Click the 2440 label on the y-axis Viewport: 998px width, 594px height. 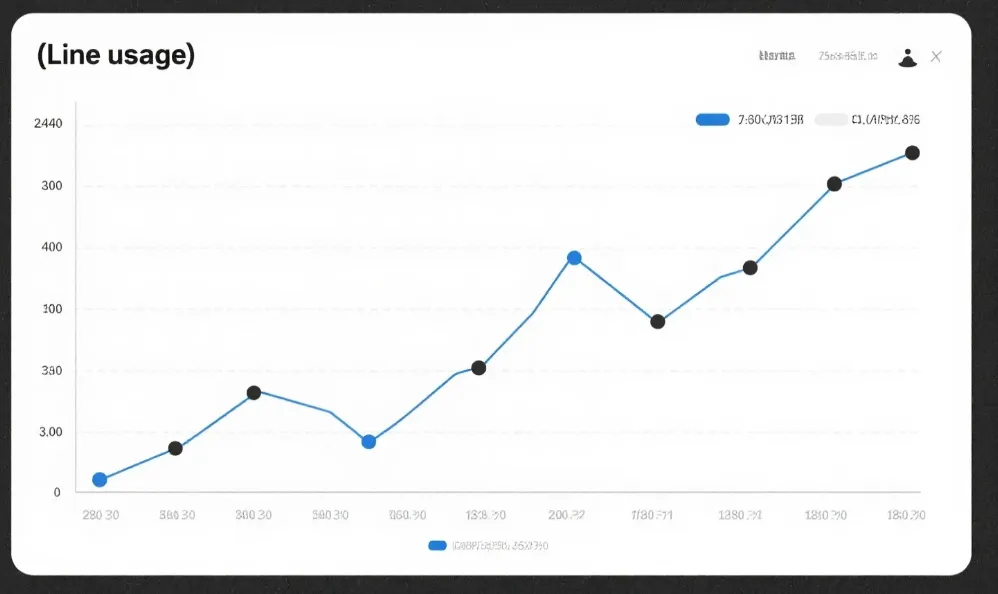coord(48,124)
